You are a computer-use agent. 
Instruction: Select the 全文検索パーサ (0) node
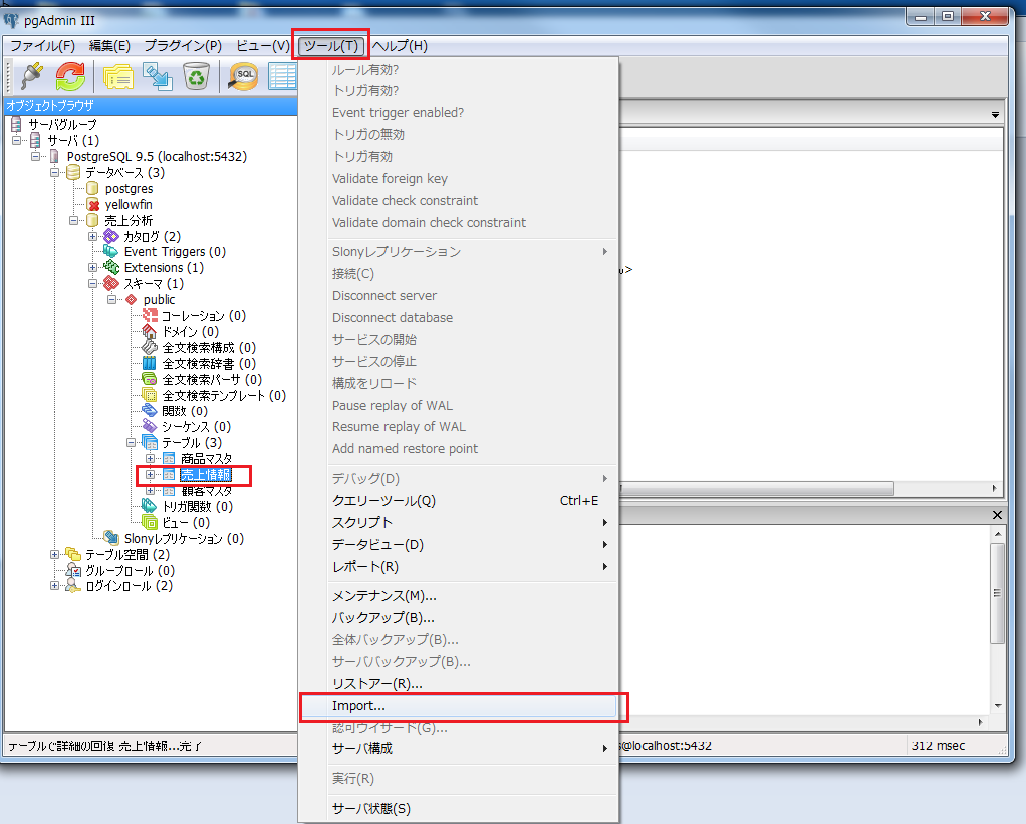(212, 380)
